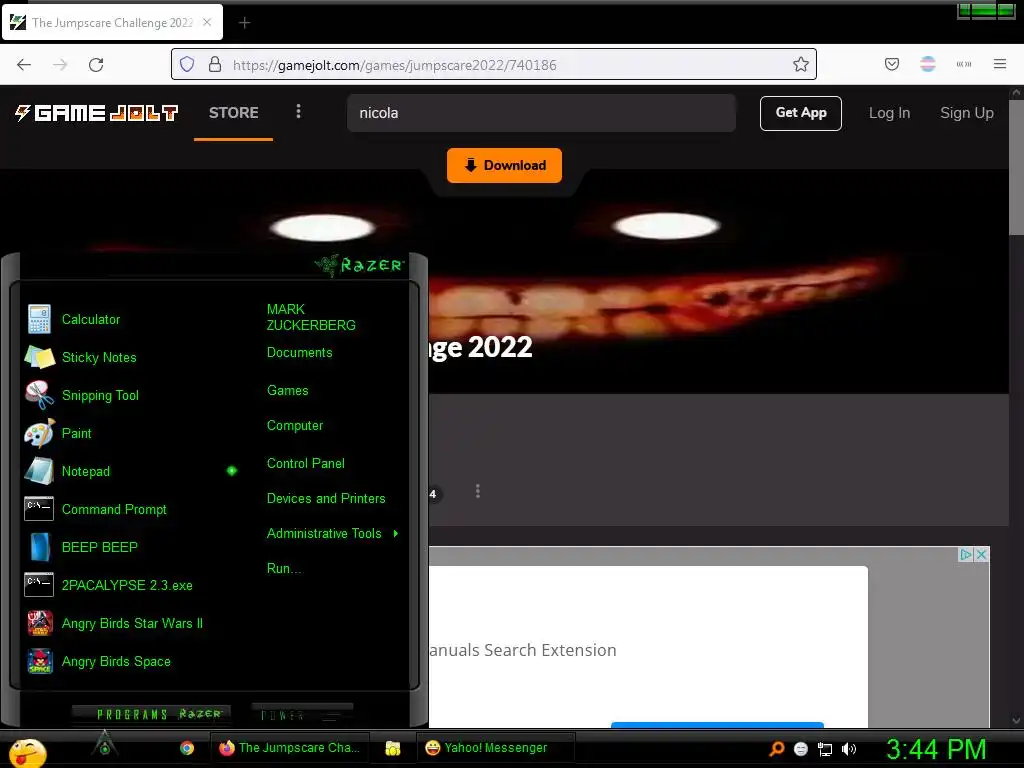Viewport: 1024px width, 768px height.
Task: Open Devices and Printers
Action: 326,498
